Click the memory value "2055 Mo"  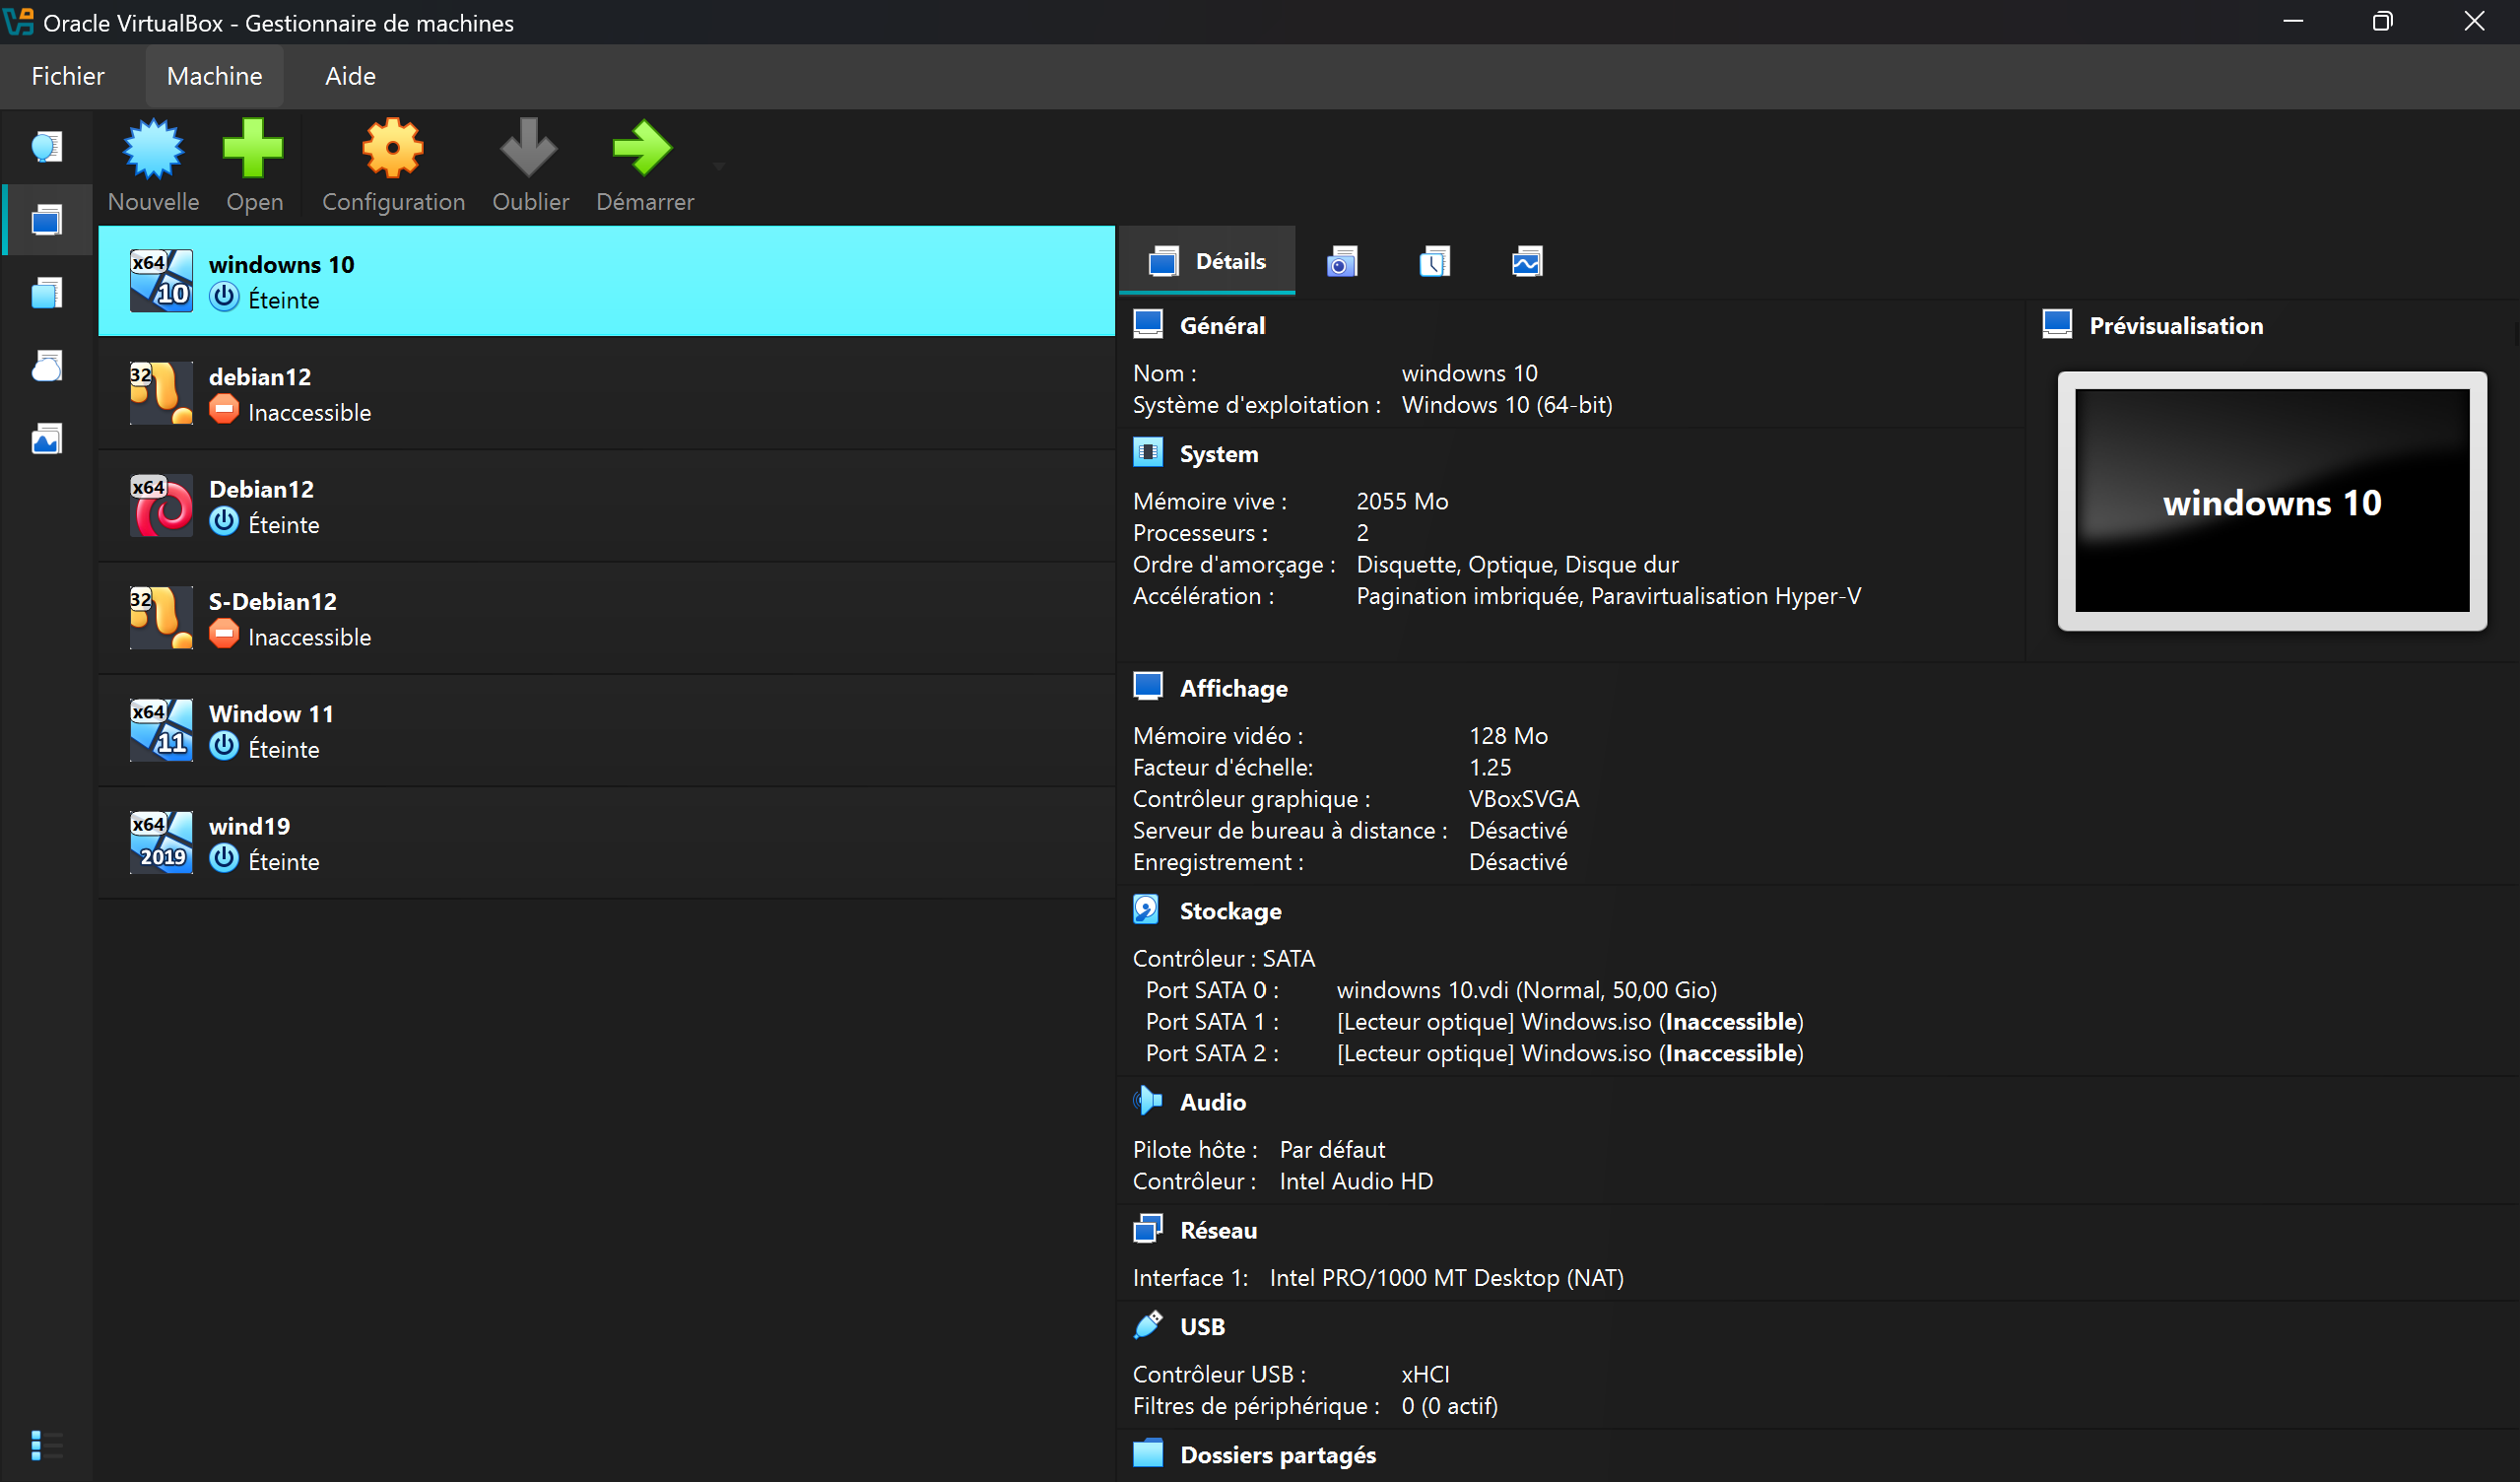pyautogui.click(x=1402, y=501)
